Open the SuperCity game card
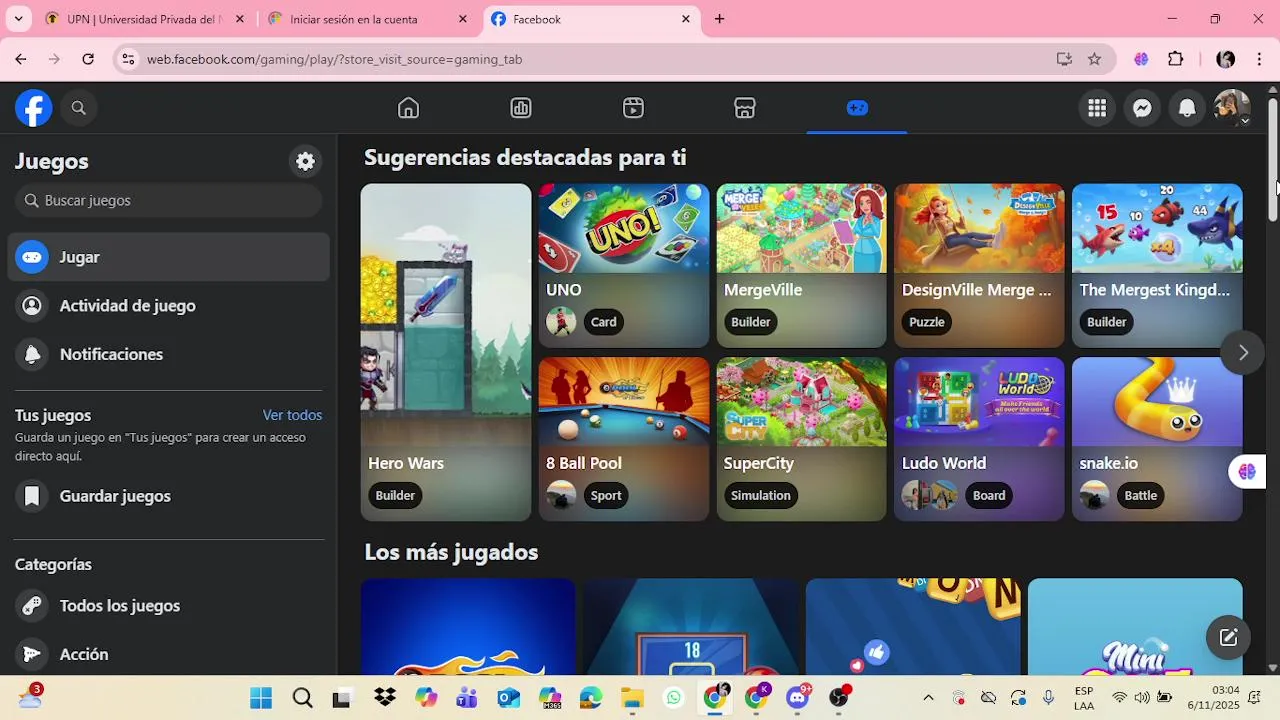This screenshot has width=1280, height=720. pyautogui.click(x=801, y=439)
